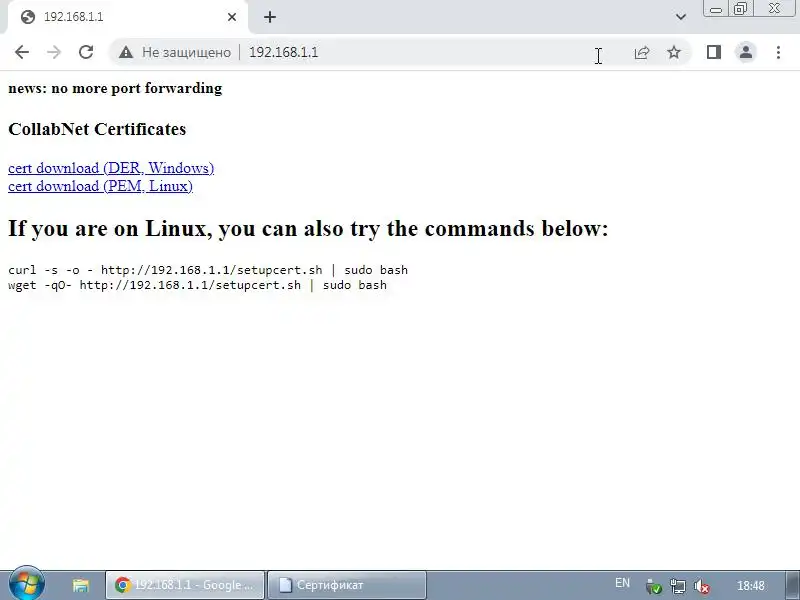Open the side panel icon
Image resolution: width=800 pixels, height=600 pixels.
pyautogui.click(x=714, y=52)
